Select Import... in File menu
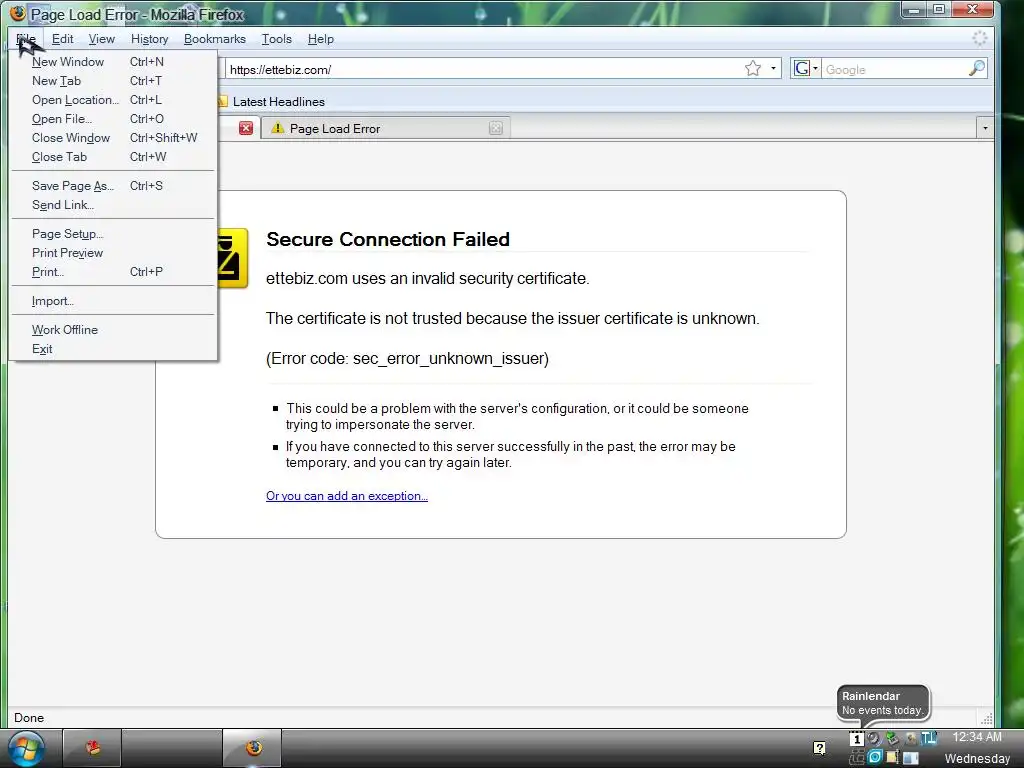The width and height of the screenshot is (1024, 768). pos(114,300)
